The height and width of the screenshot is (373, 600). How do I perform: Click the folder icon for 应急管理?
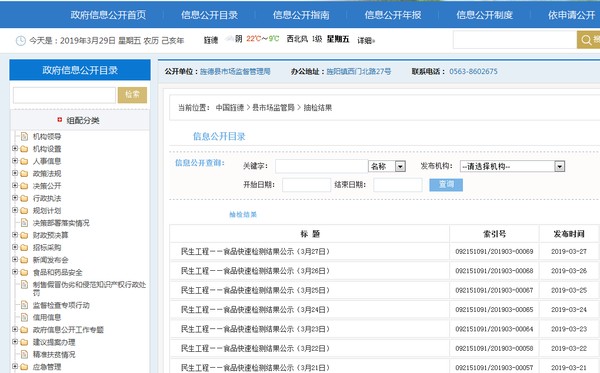[24, 367]
